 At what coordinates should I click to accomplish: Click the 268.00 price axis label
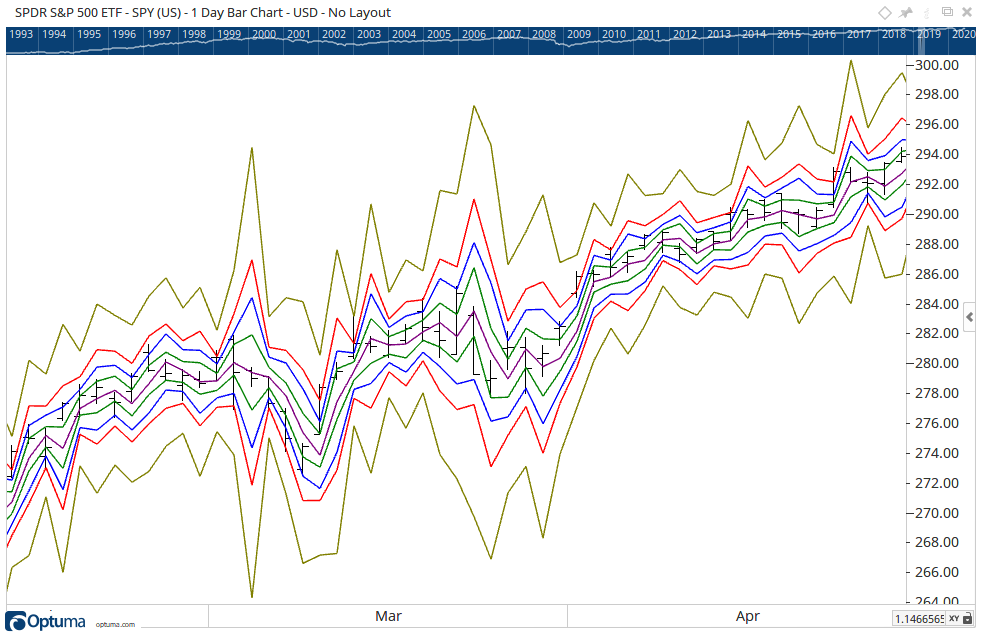(937, 542)
